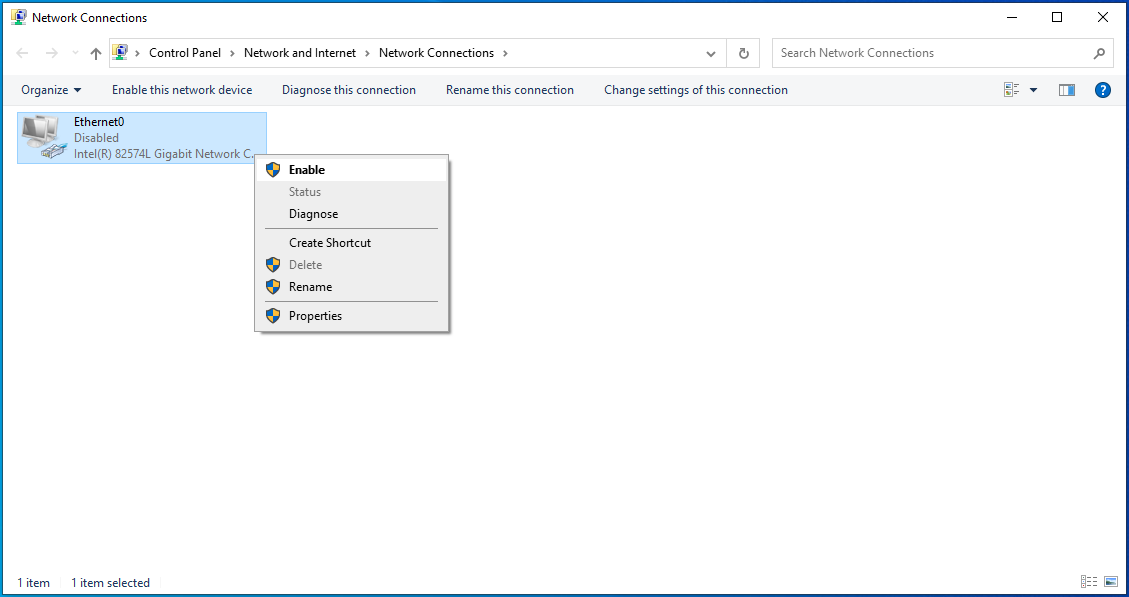Viewport: 1129px width, 597px height.
Task: Choose Create Shortcut from the menu
Action: pyautogui.click(x=330, y=242)
